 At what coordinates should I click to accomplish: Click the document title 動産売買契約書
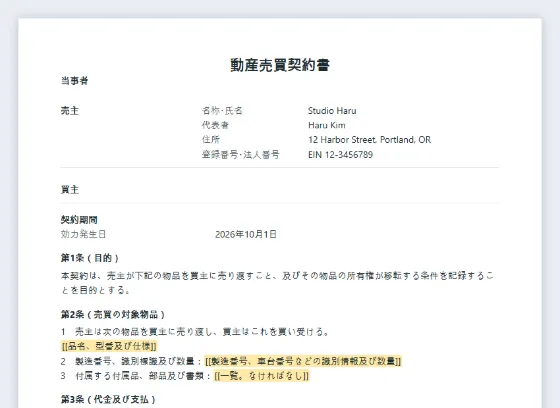pyautogui.click(x=280, y=65)
